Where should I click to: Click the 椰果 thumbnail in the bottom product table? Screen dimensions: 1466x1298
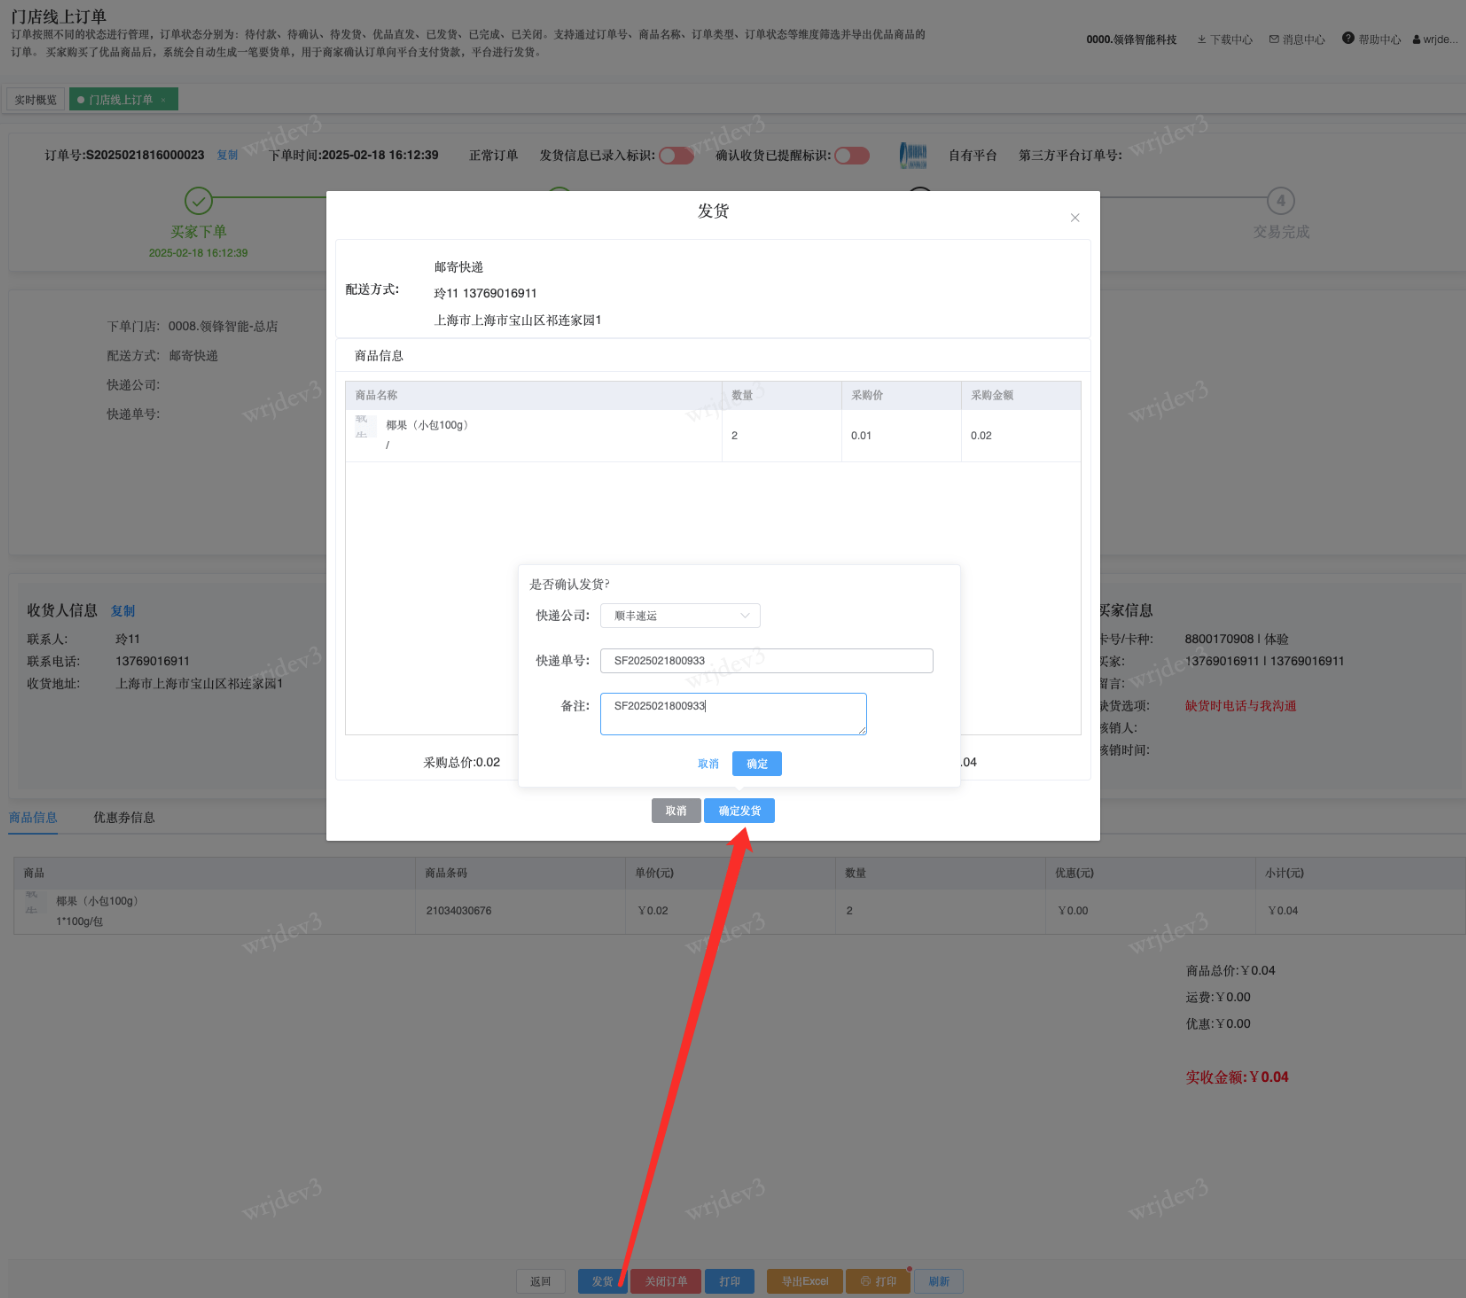coord(33,902)
